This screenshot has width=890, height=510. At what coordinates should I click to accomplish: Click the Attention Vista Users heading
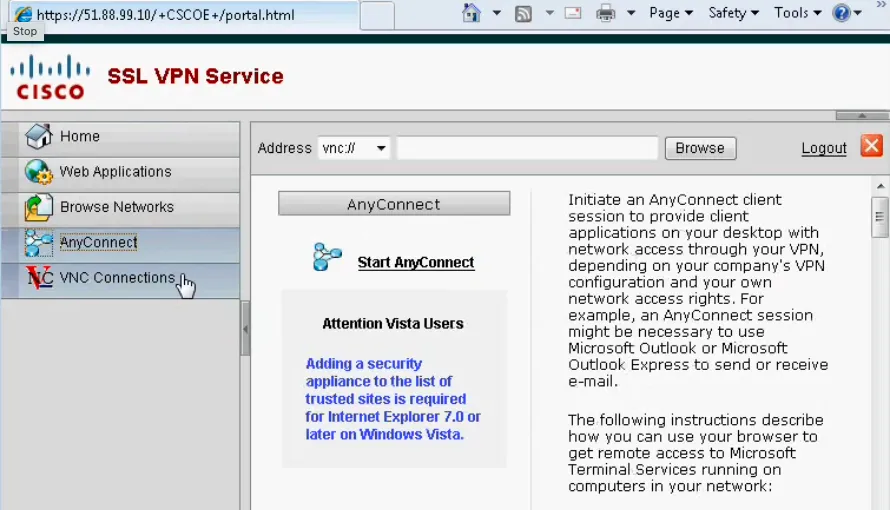[393, 324]
